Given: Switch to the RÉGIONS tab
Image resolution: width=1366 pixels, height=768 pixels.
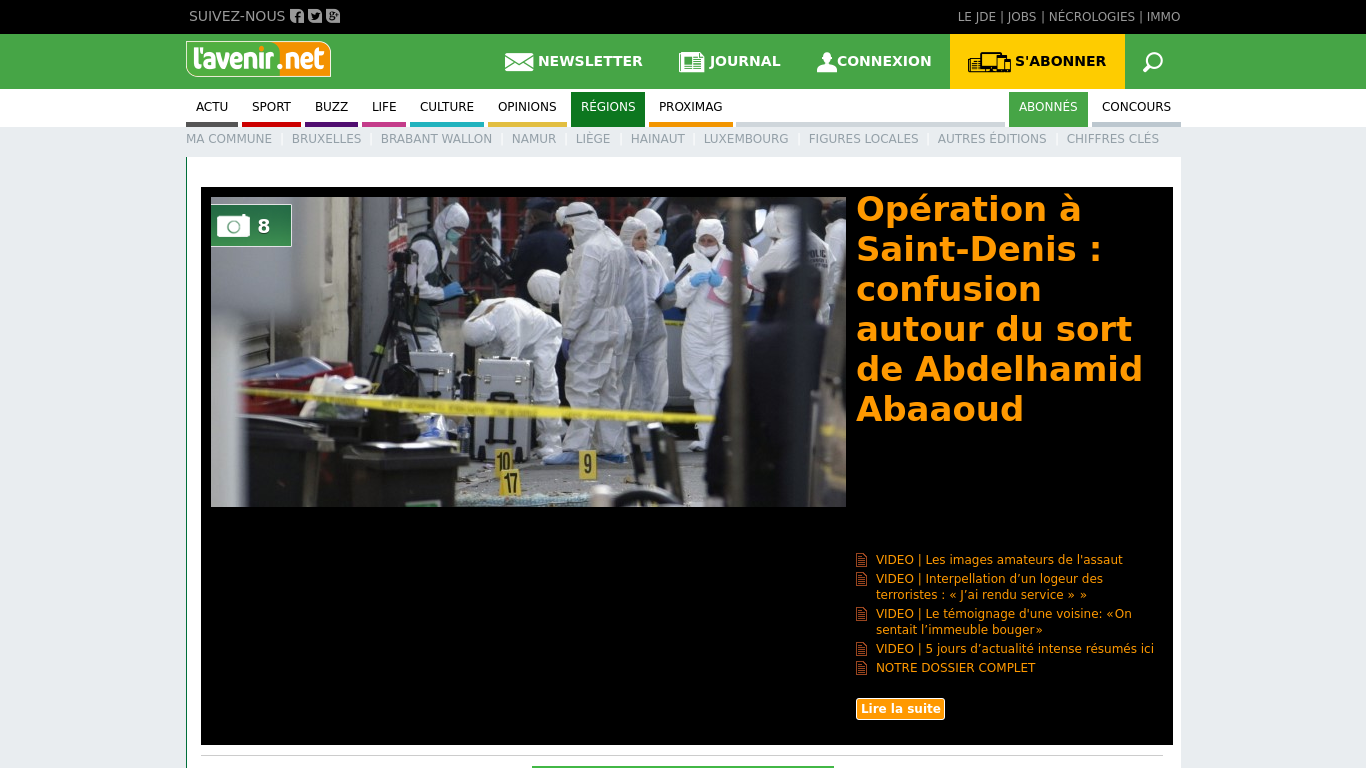Looking at the screenshot, I should click(x=607, y=107).
